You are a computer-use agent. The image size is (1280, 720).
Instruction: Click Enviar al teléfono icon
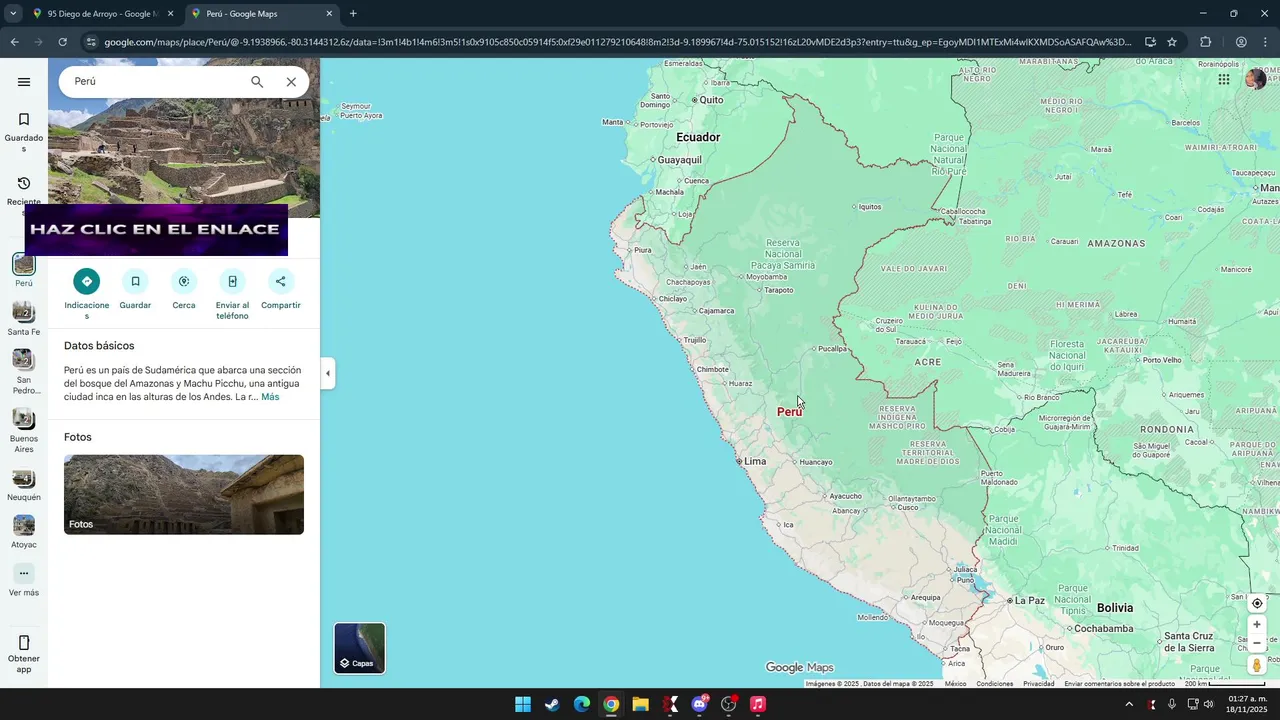coord(232,281)
